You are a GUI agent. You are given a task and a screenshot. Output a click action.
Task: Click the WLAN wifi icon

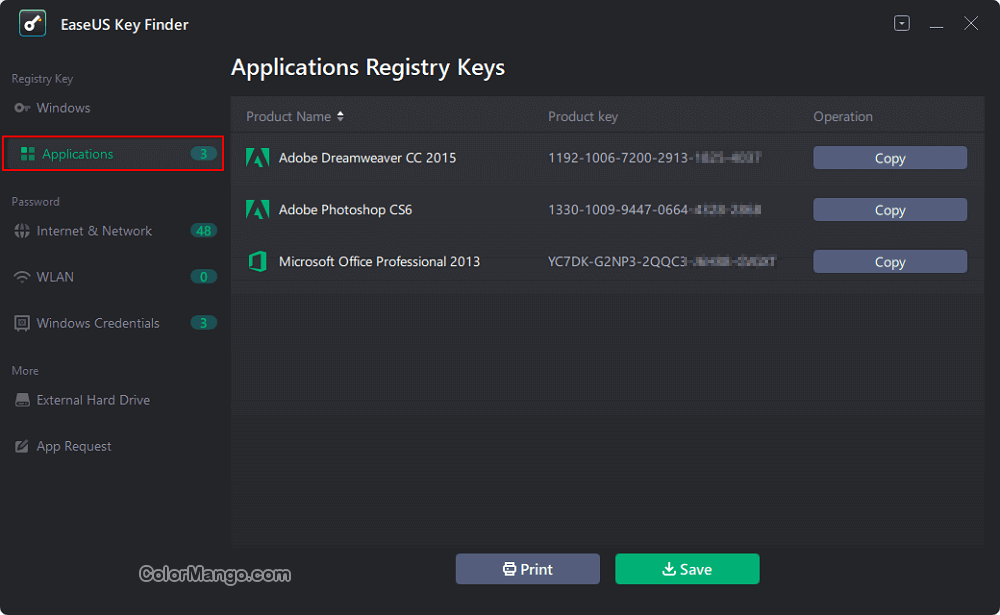point(22,277)
